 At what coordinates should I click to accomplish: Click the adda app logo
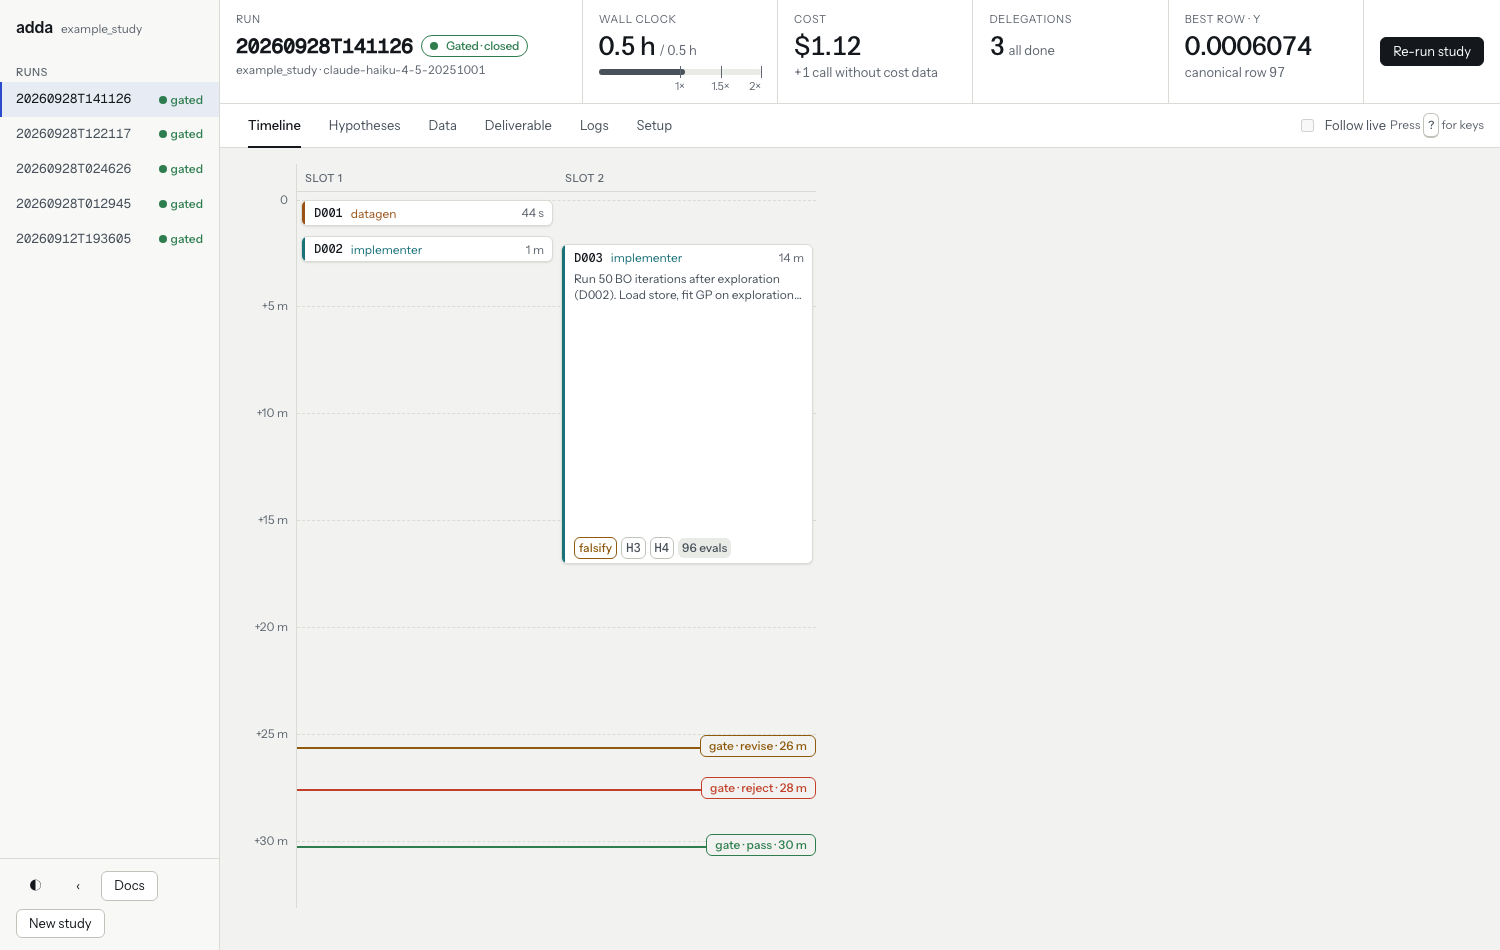click(34, 28)
